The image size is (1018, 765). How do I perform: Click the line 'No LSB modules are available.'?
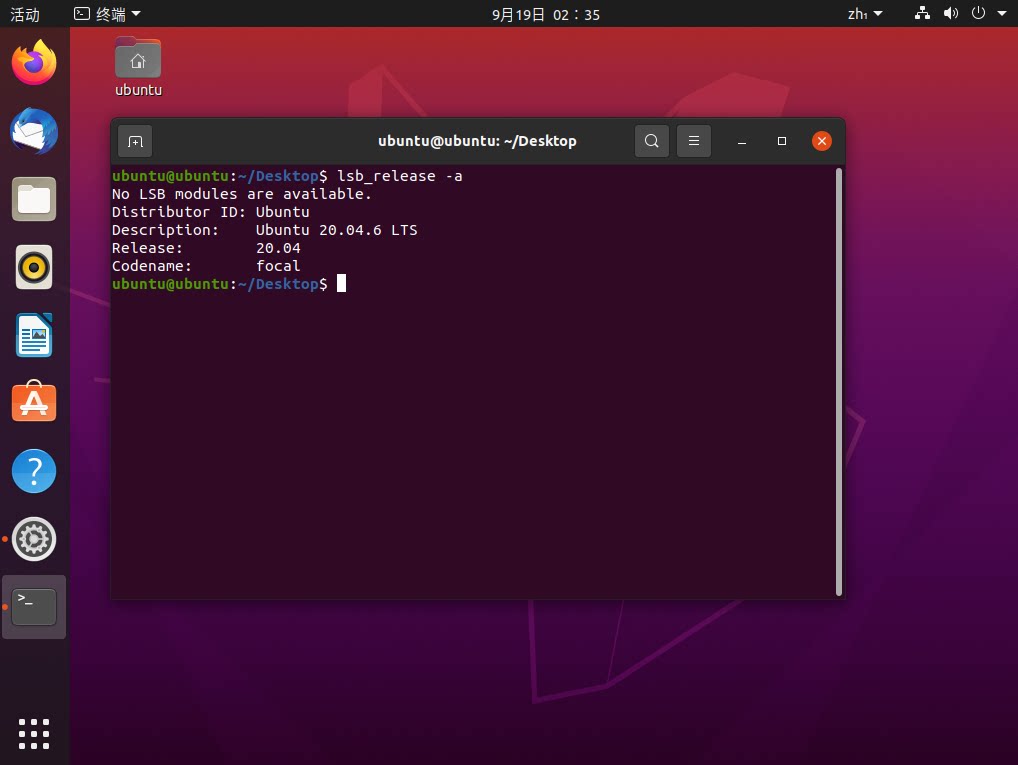pos(242,194)
